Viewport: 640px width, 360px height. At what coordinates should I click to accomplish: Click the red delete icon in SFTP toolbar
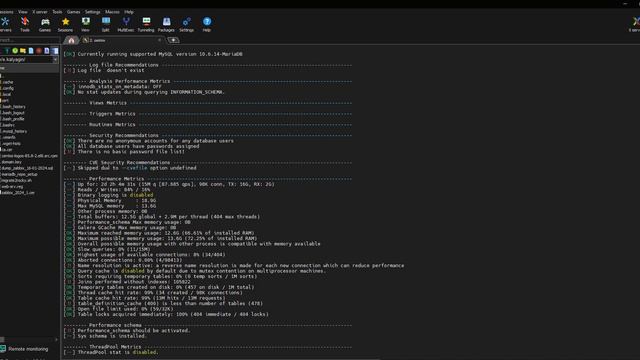tap(39, 51)
